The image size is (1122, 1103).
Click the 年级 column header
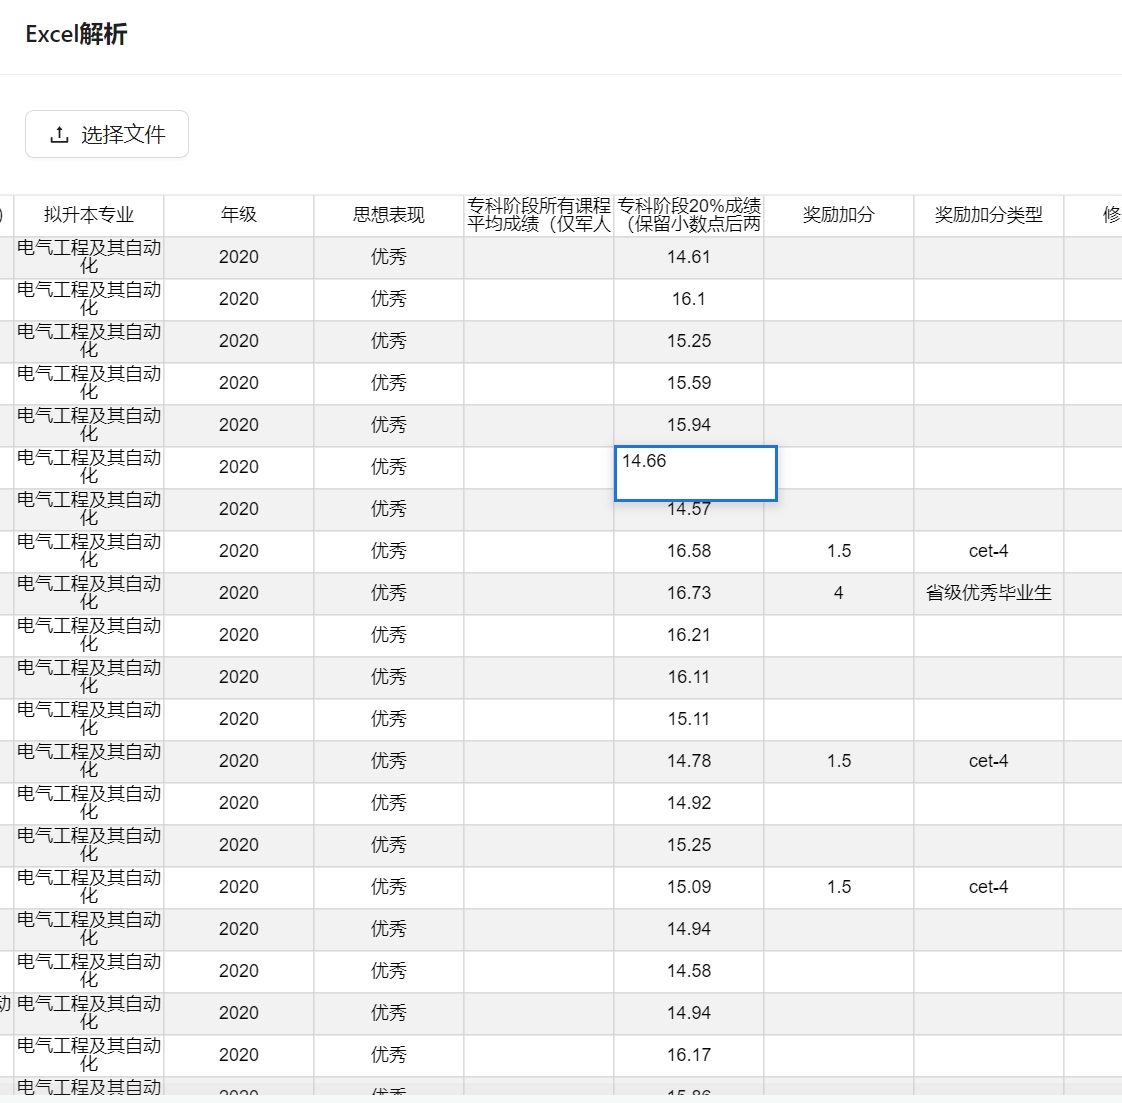click(239, 215)
